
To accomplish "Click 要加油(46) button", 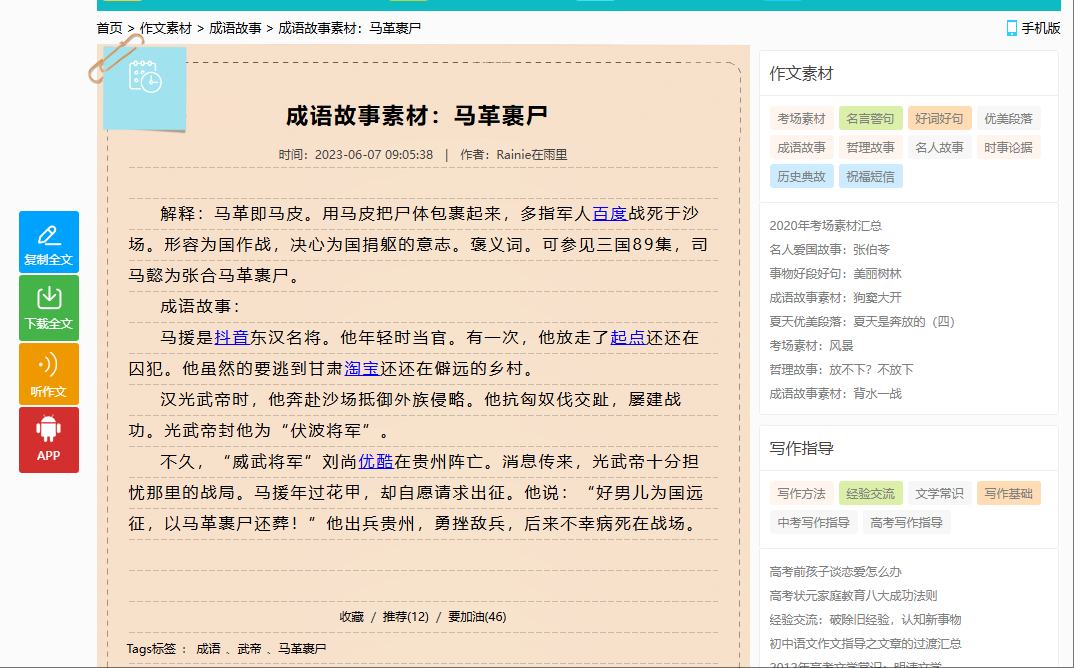I will (477, 617).
